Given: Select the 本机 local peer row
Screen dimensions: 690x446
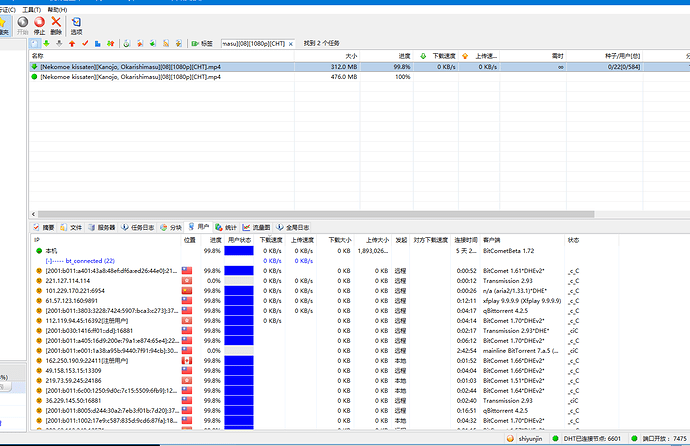Looking at the screenshot, I should [x=325, y=251].
